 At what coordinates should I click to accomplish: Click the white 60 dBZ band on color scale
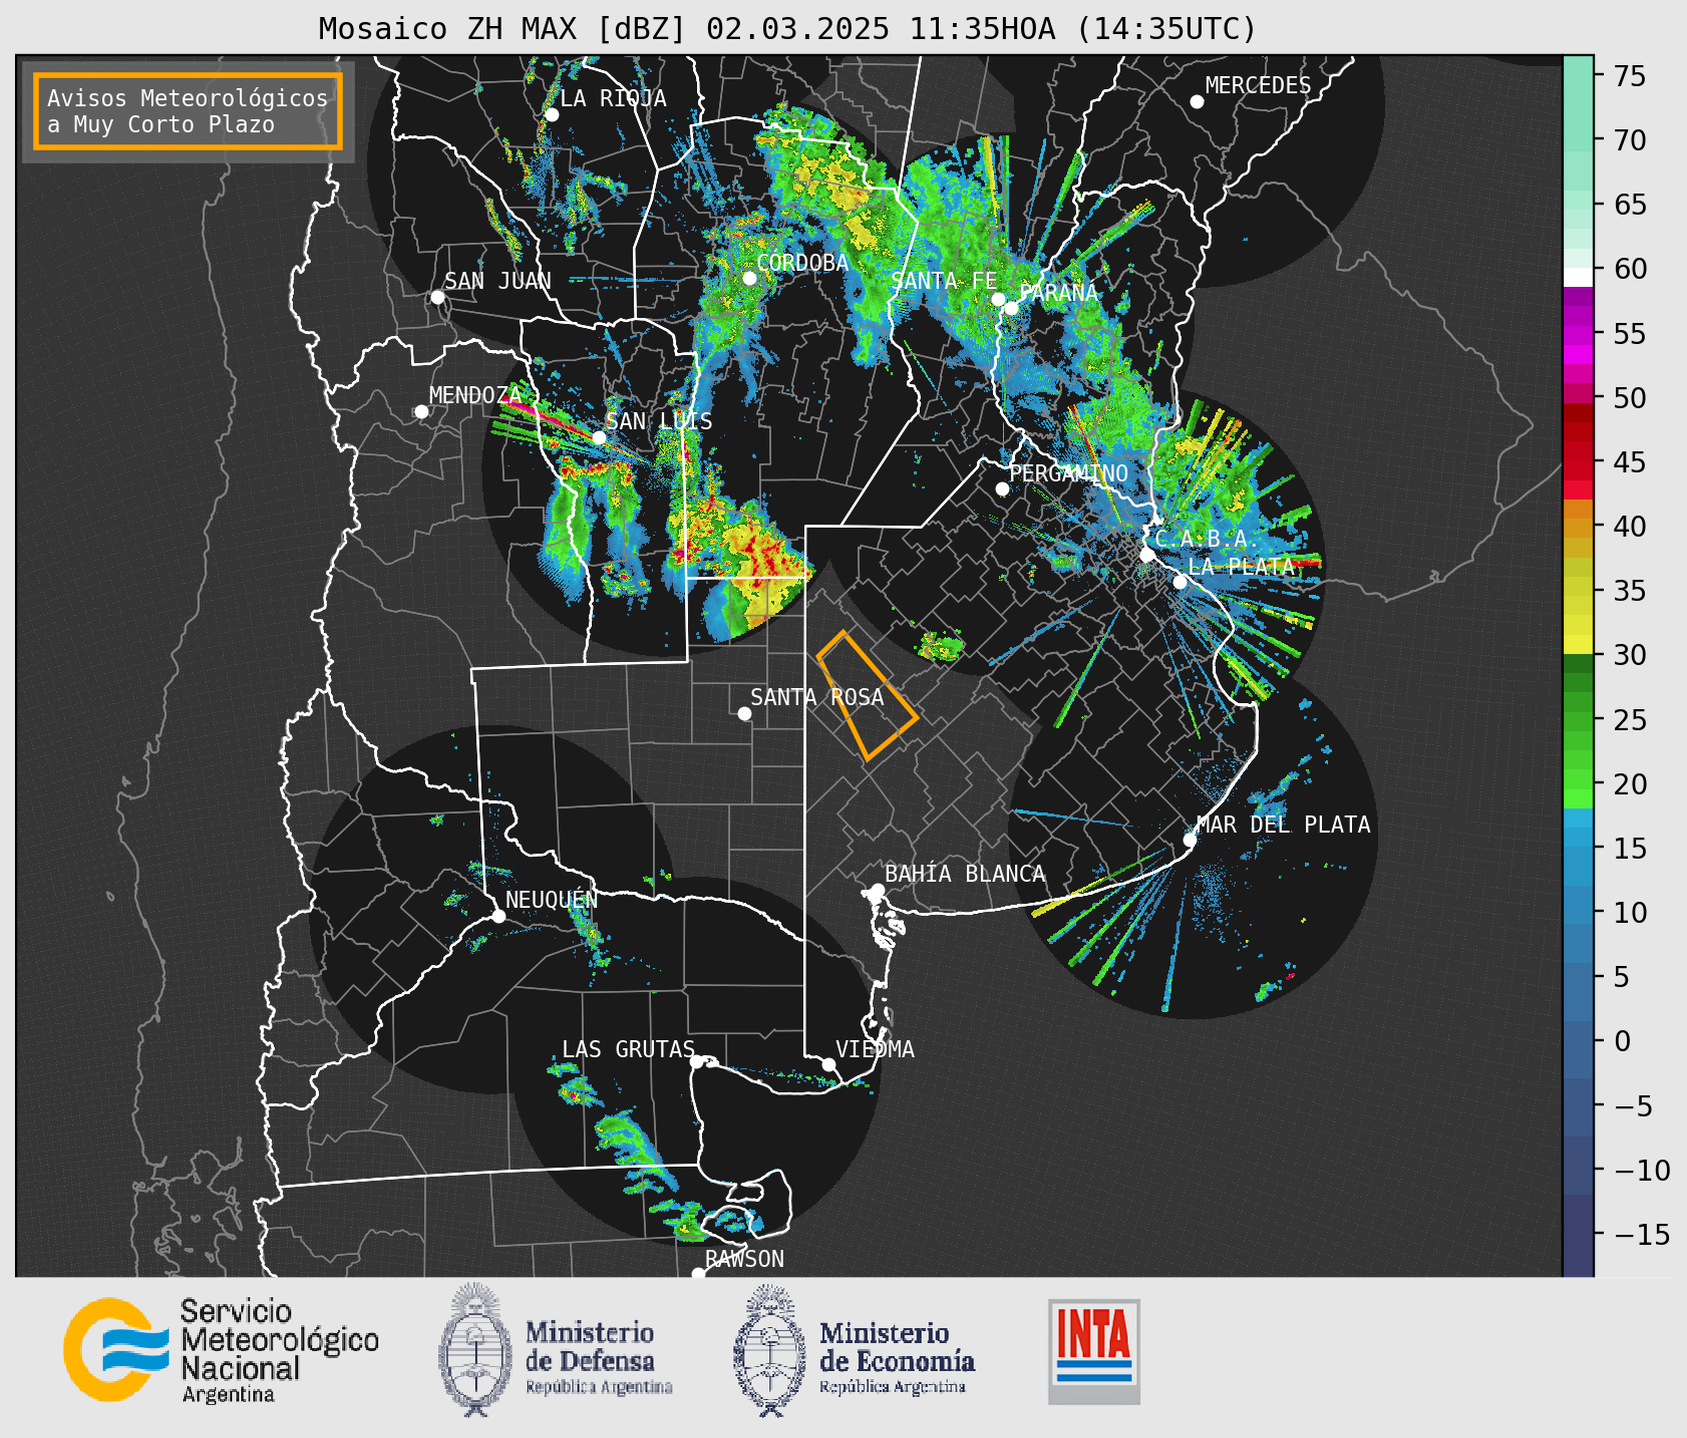click(x=1578, y=277)
